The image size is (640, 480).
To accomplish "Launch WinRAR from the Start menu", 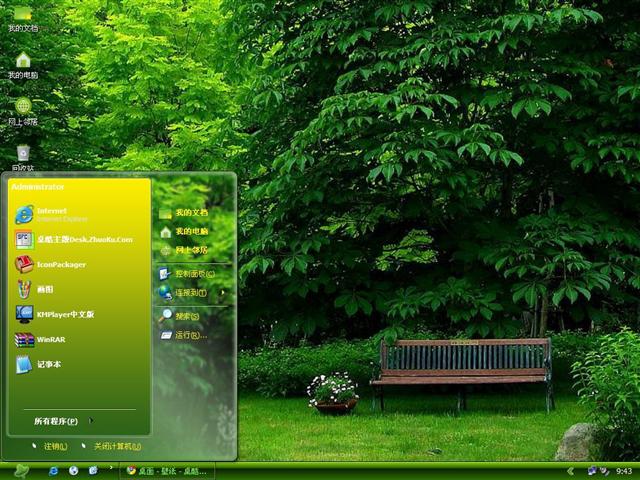I will point(40,339).
